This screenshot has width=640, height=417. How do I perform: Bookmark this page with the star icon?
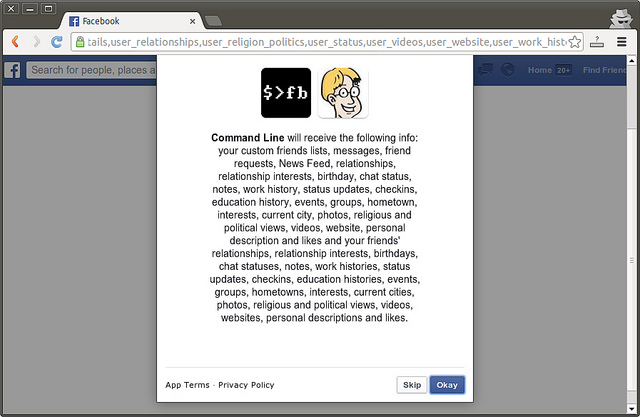(x=575, y=42)
